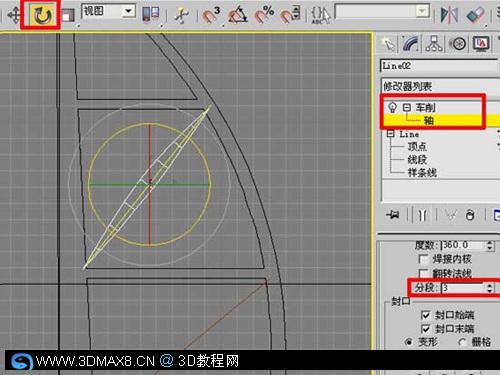Click the Pin Stack icon
500x375 pixels.
click(393, 215)
